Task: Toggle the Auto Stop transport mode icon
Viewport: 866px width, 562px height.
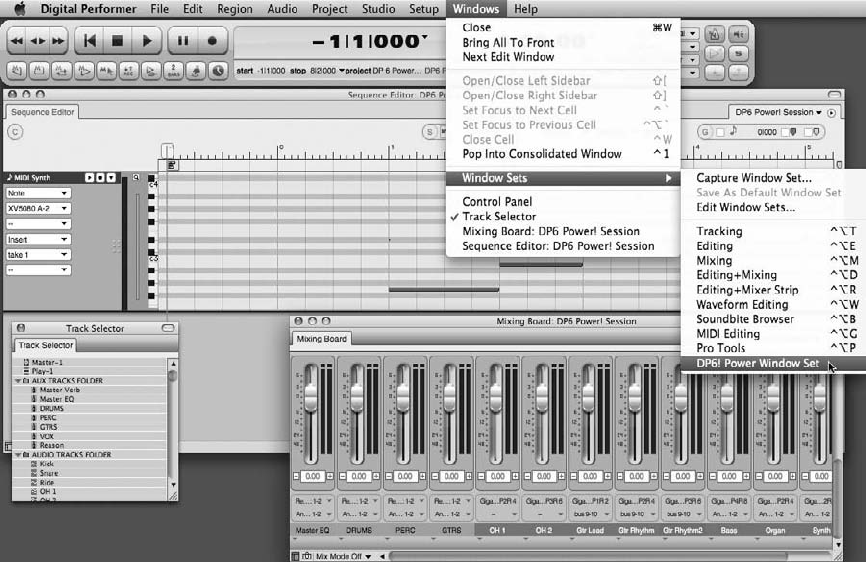Action: click(39, 71)
